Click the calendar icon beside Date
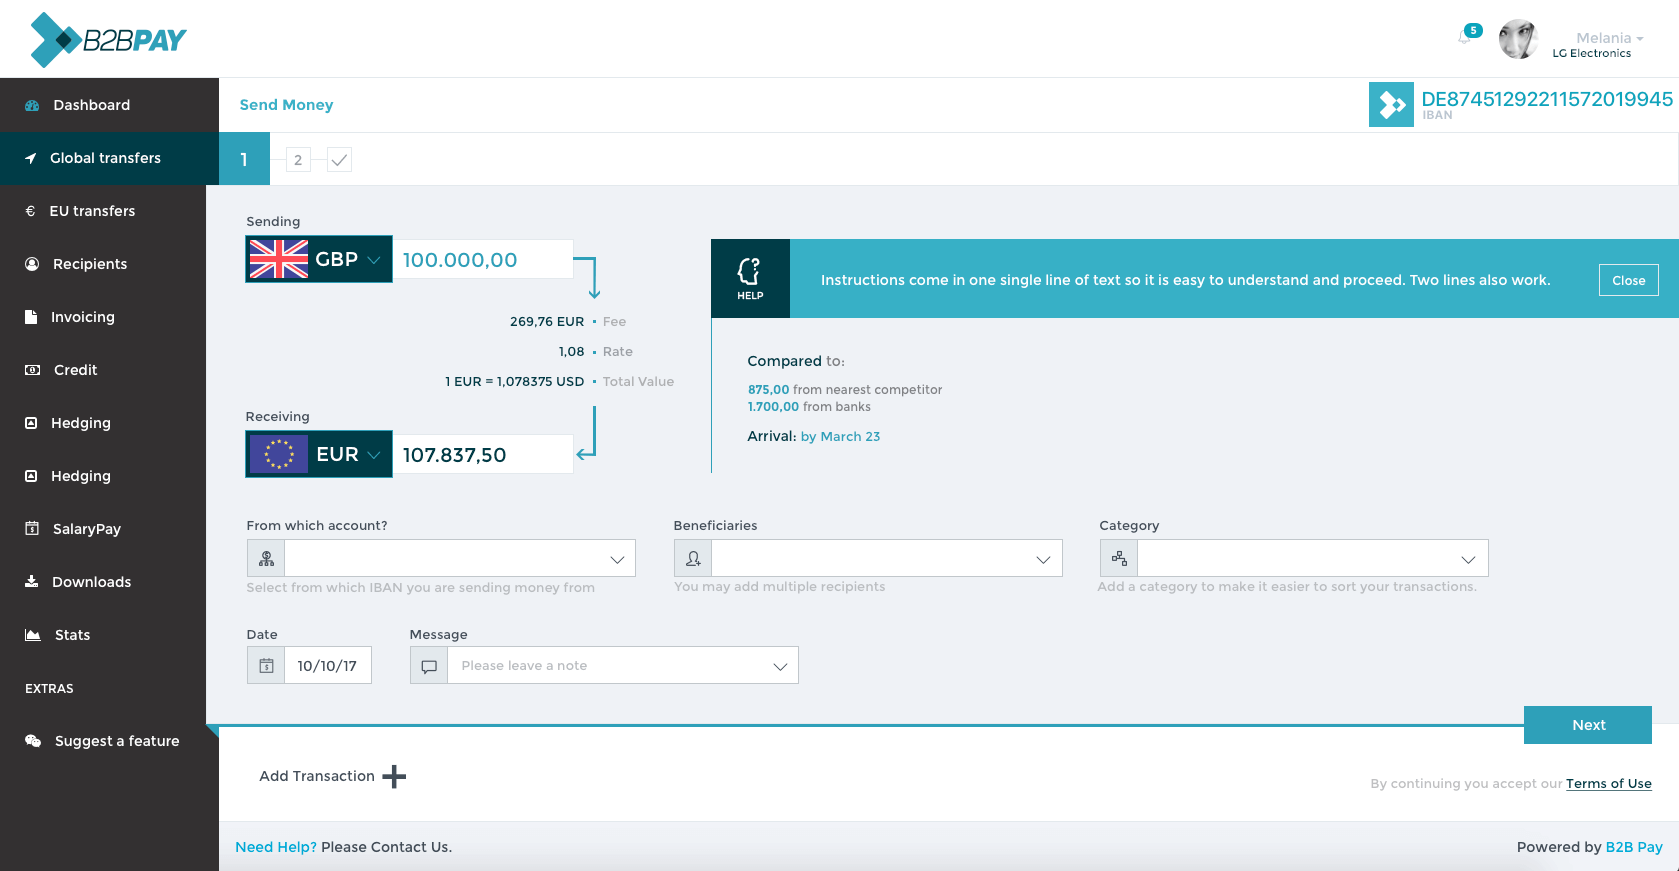 [x=266, y=665]
